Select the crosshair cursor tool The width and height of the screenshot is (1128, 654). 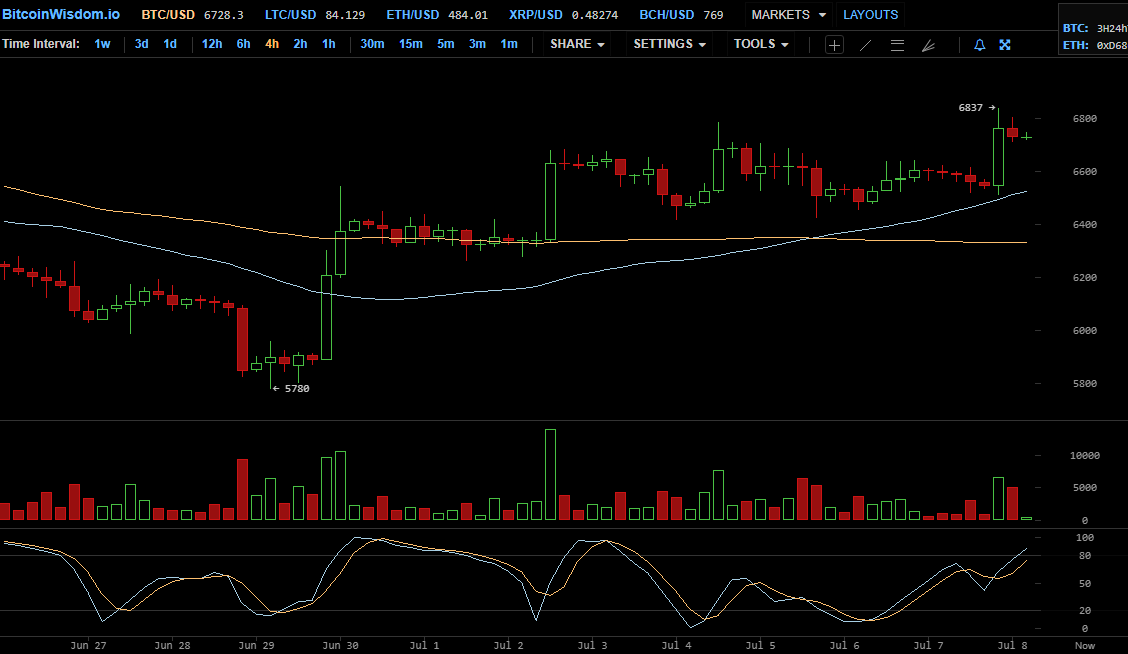tap(835, 44)
